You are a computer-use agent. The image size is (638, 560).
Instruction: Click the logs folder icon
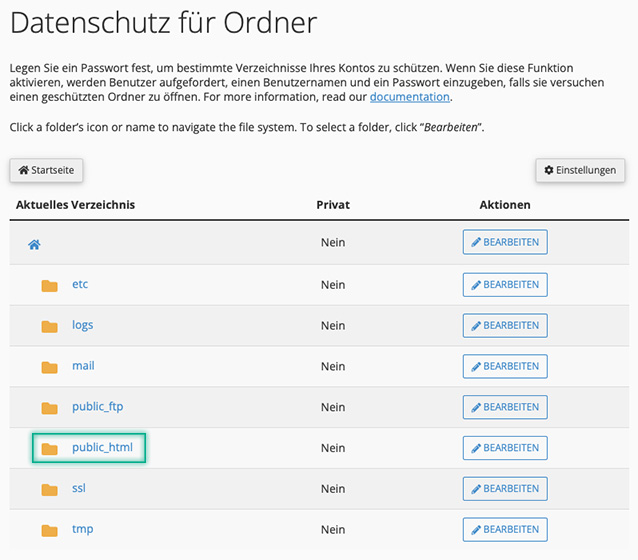pos(50,326)
